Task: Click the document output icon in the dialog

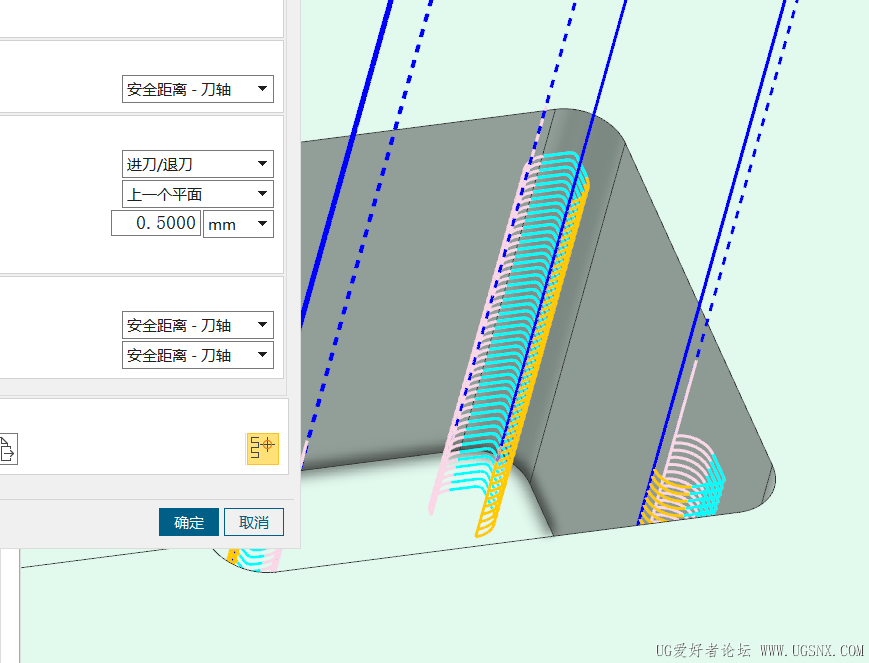Action: point(8,449)
